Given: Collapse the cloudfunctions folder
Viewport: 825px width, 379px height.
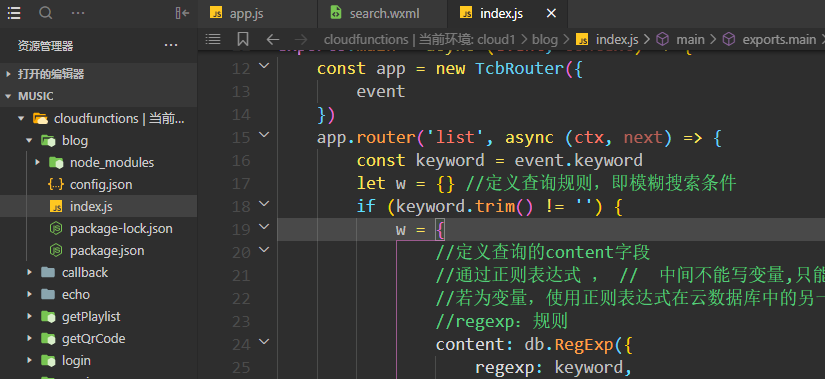Looking at the screenshot, I should point(22,118).
